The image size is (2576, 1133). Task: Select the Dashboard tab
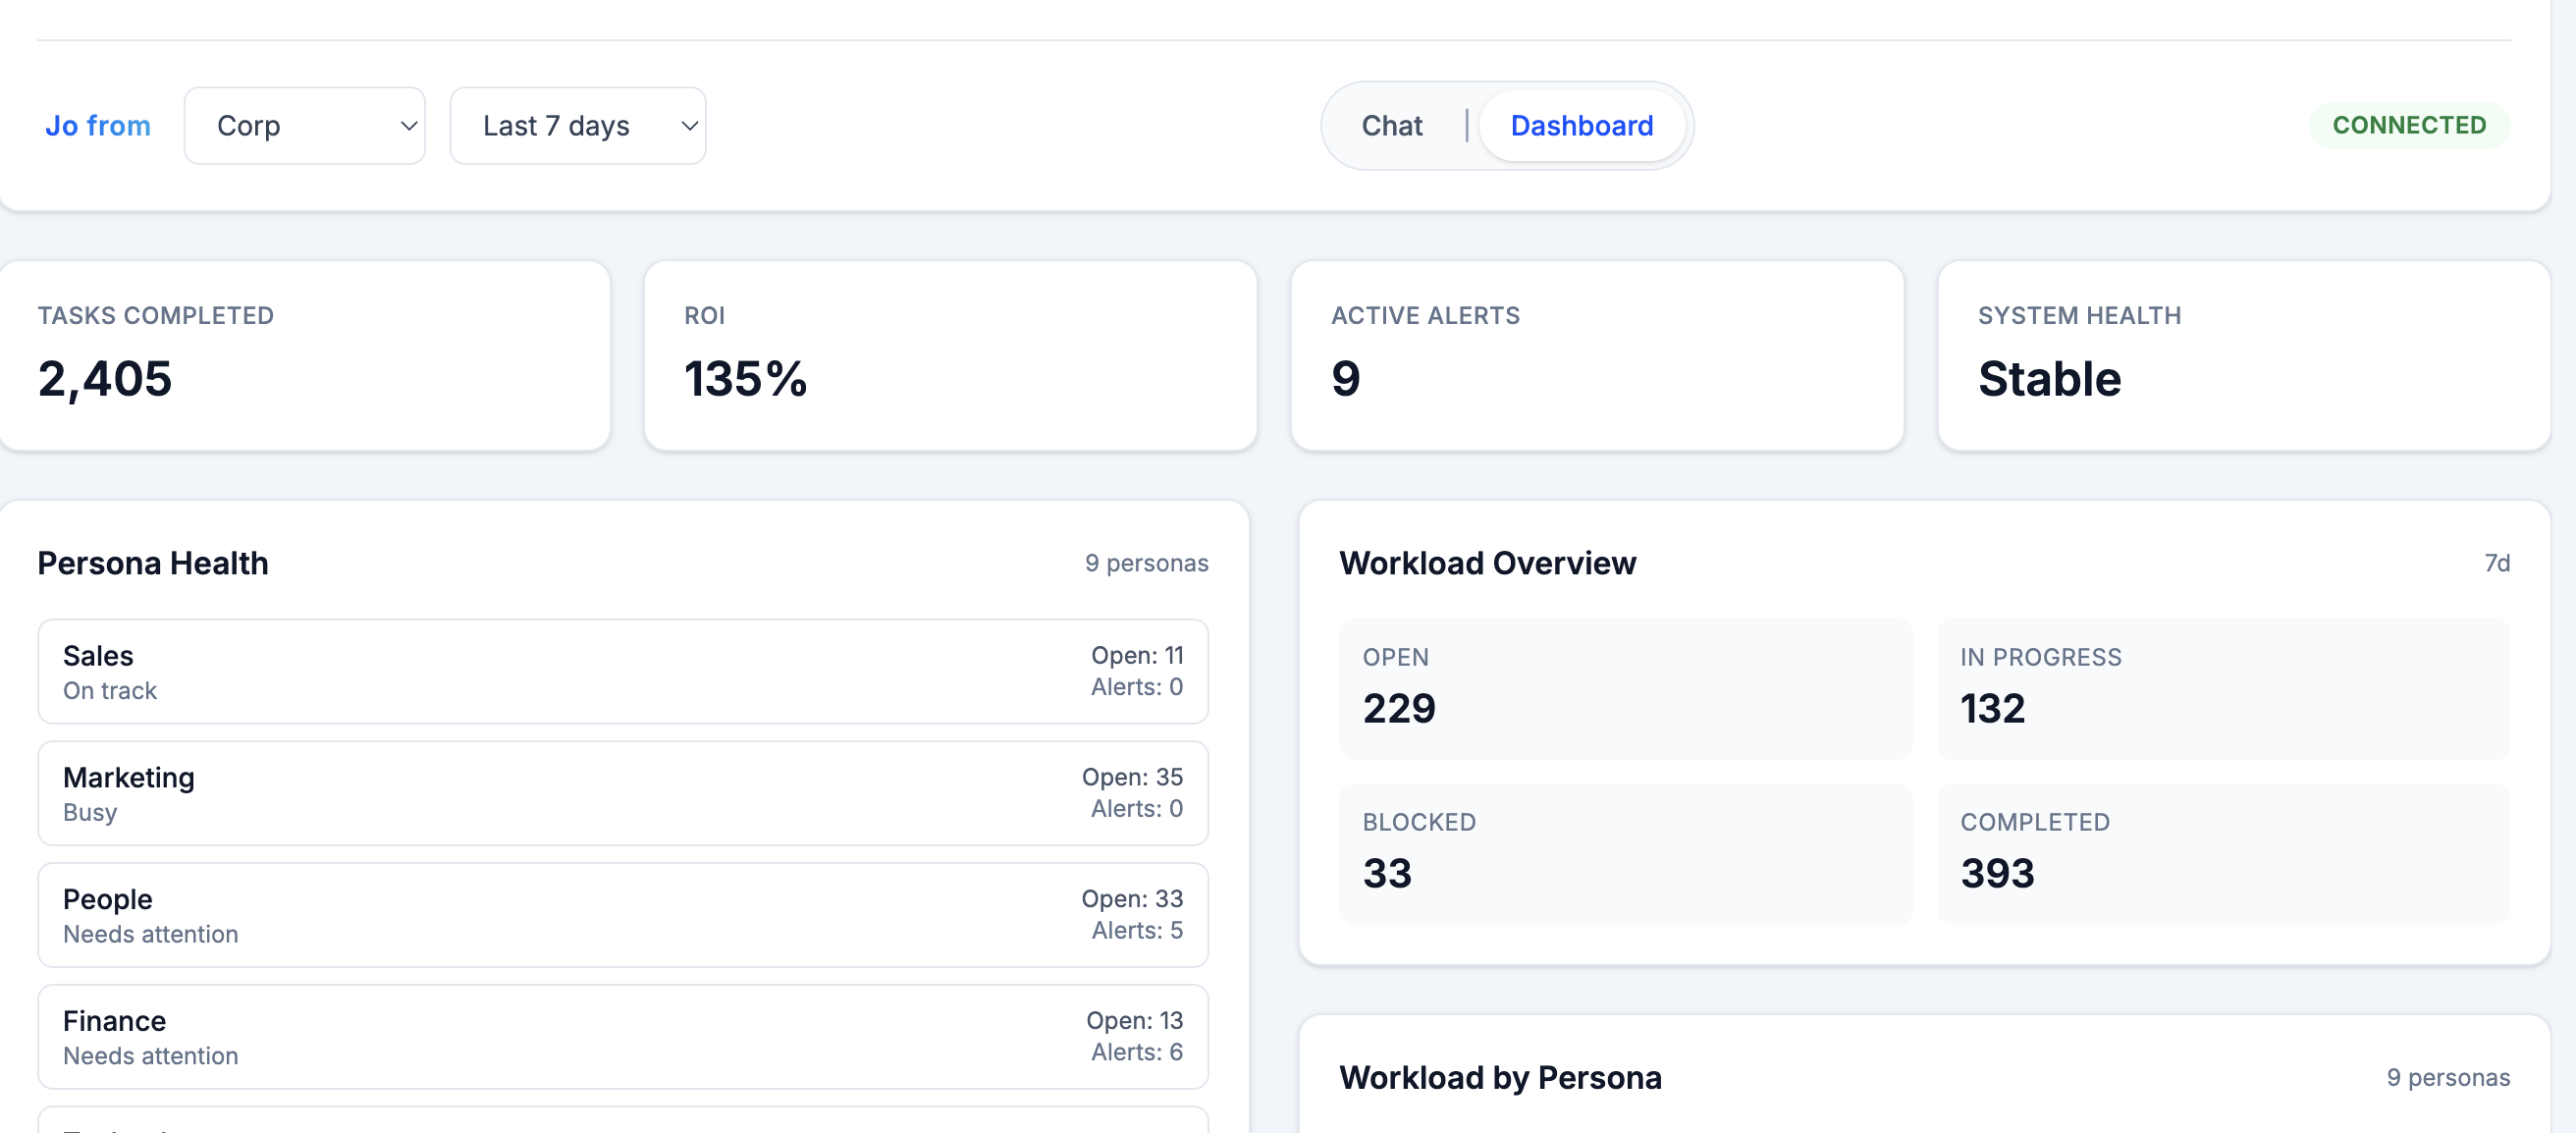pyautogui.click(x=1582, y=125)
